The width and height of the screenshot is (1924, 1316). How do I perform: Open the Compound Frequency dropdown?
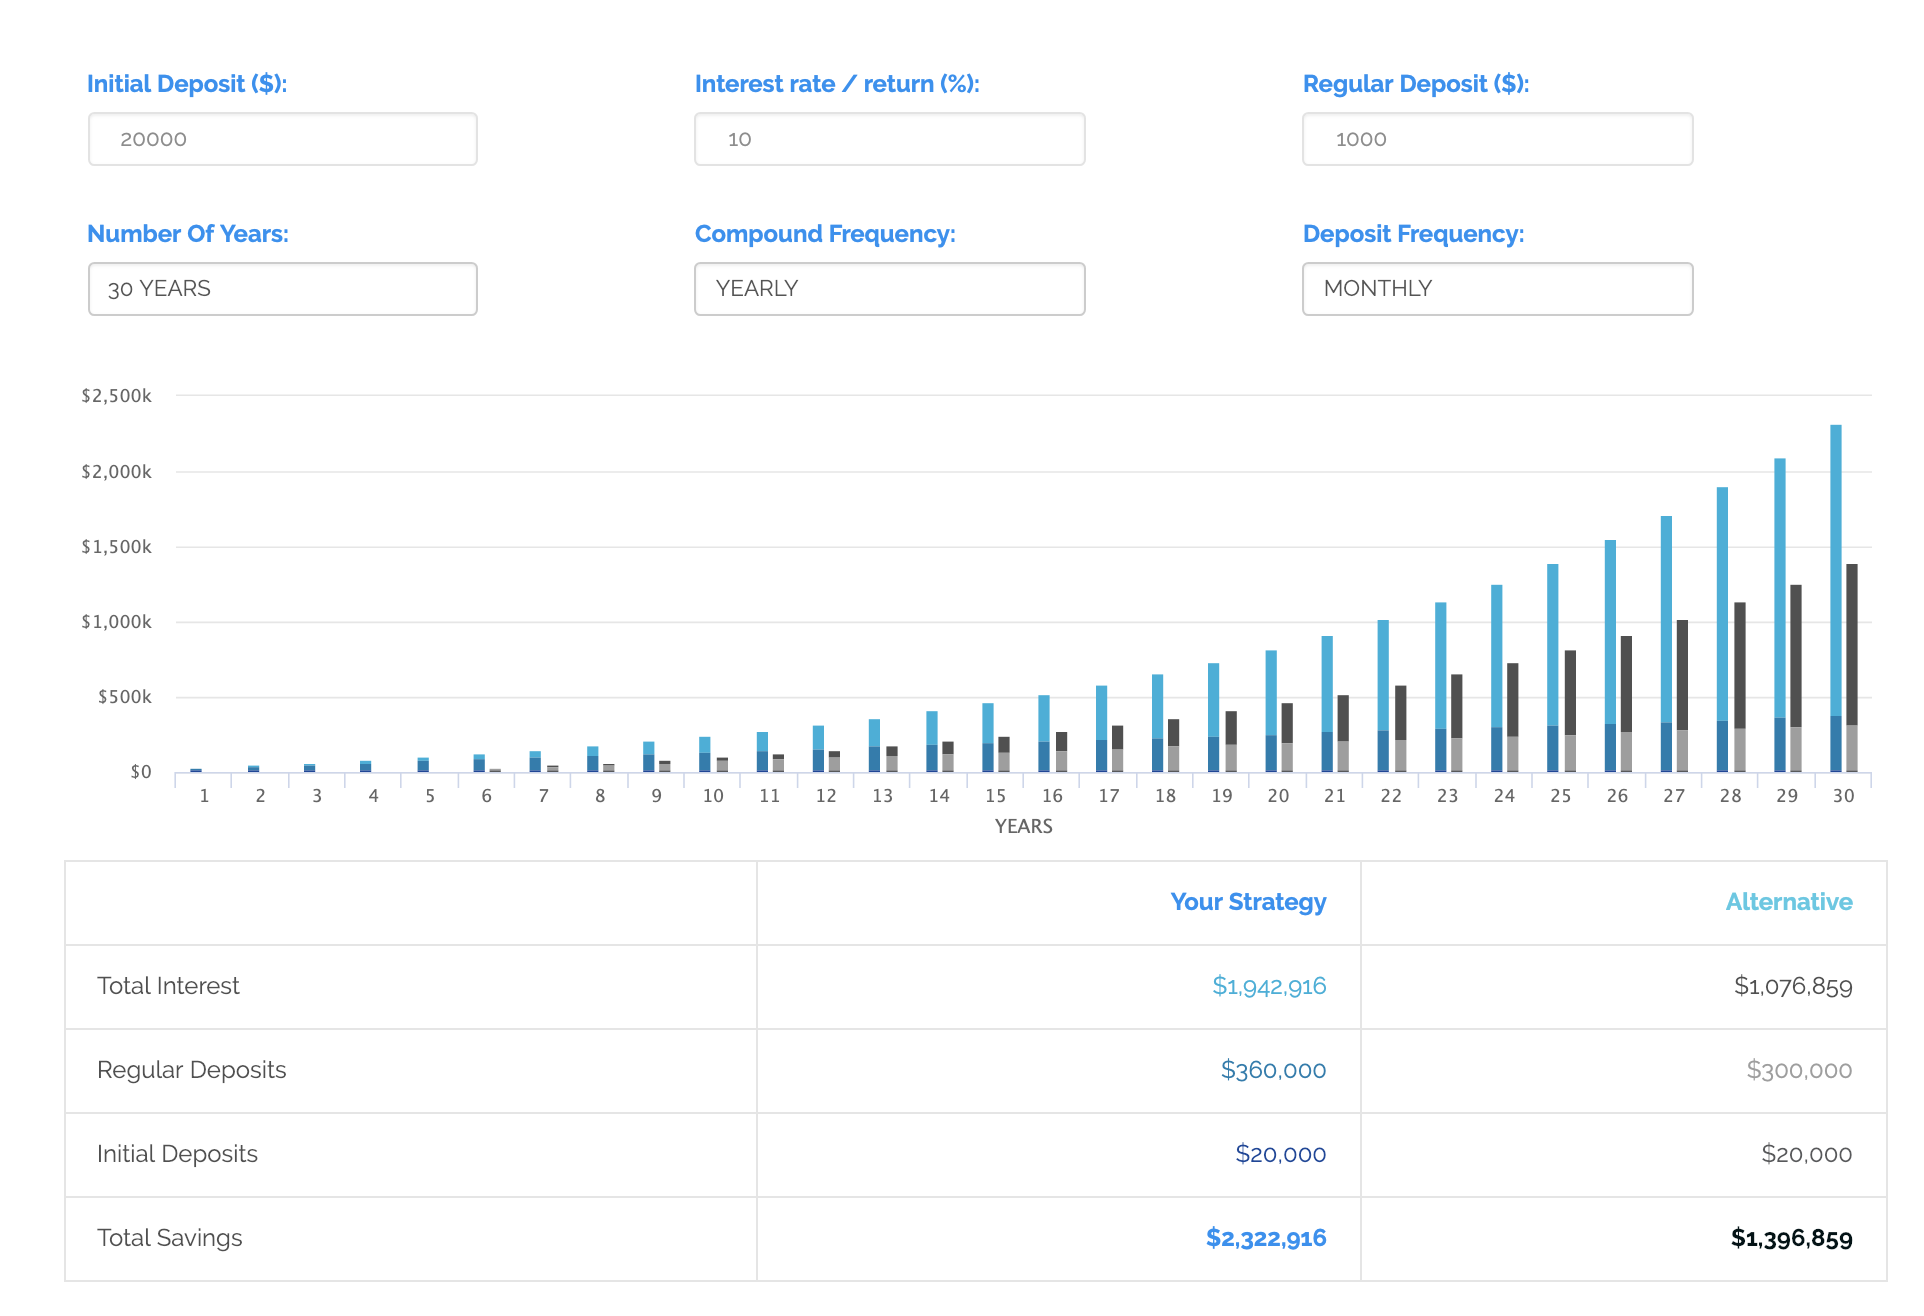click(889, 289)
